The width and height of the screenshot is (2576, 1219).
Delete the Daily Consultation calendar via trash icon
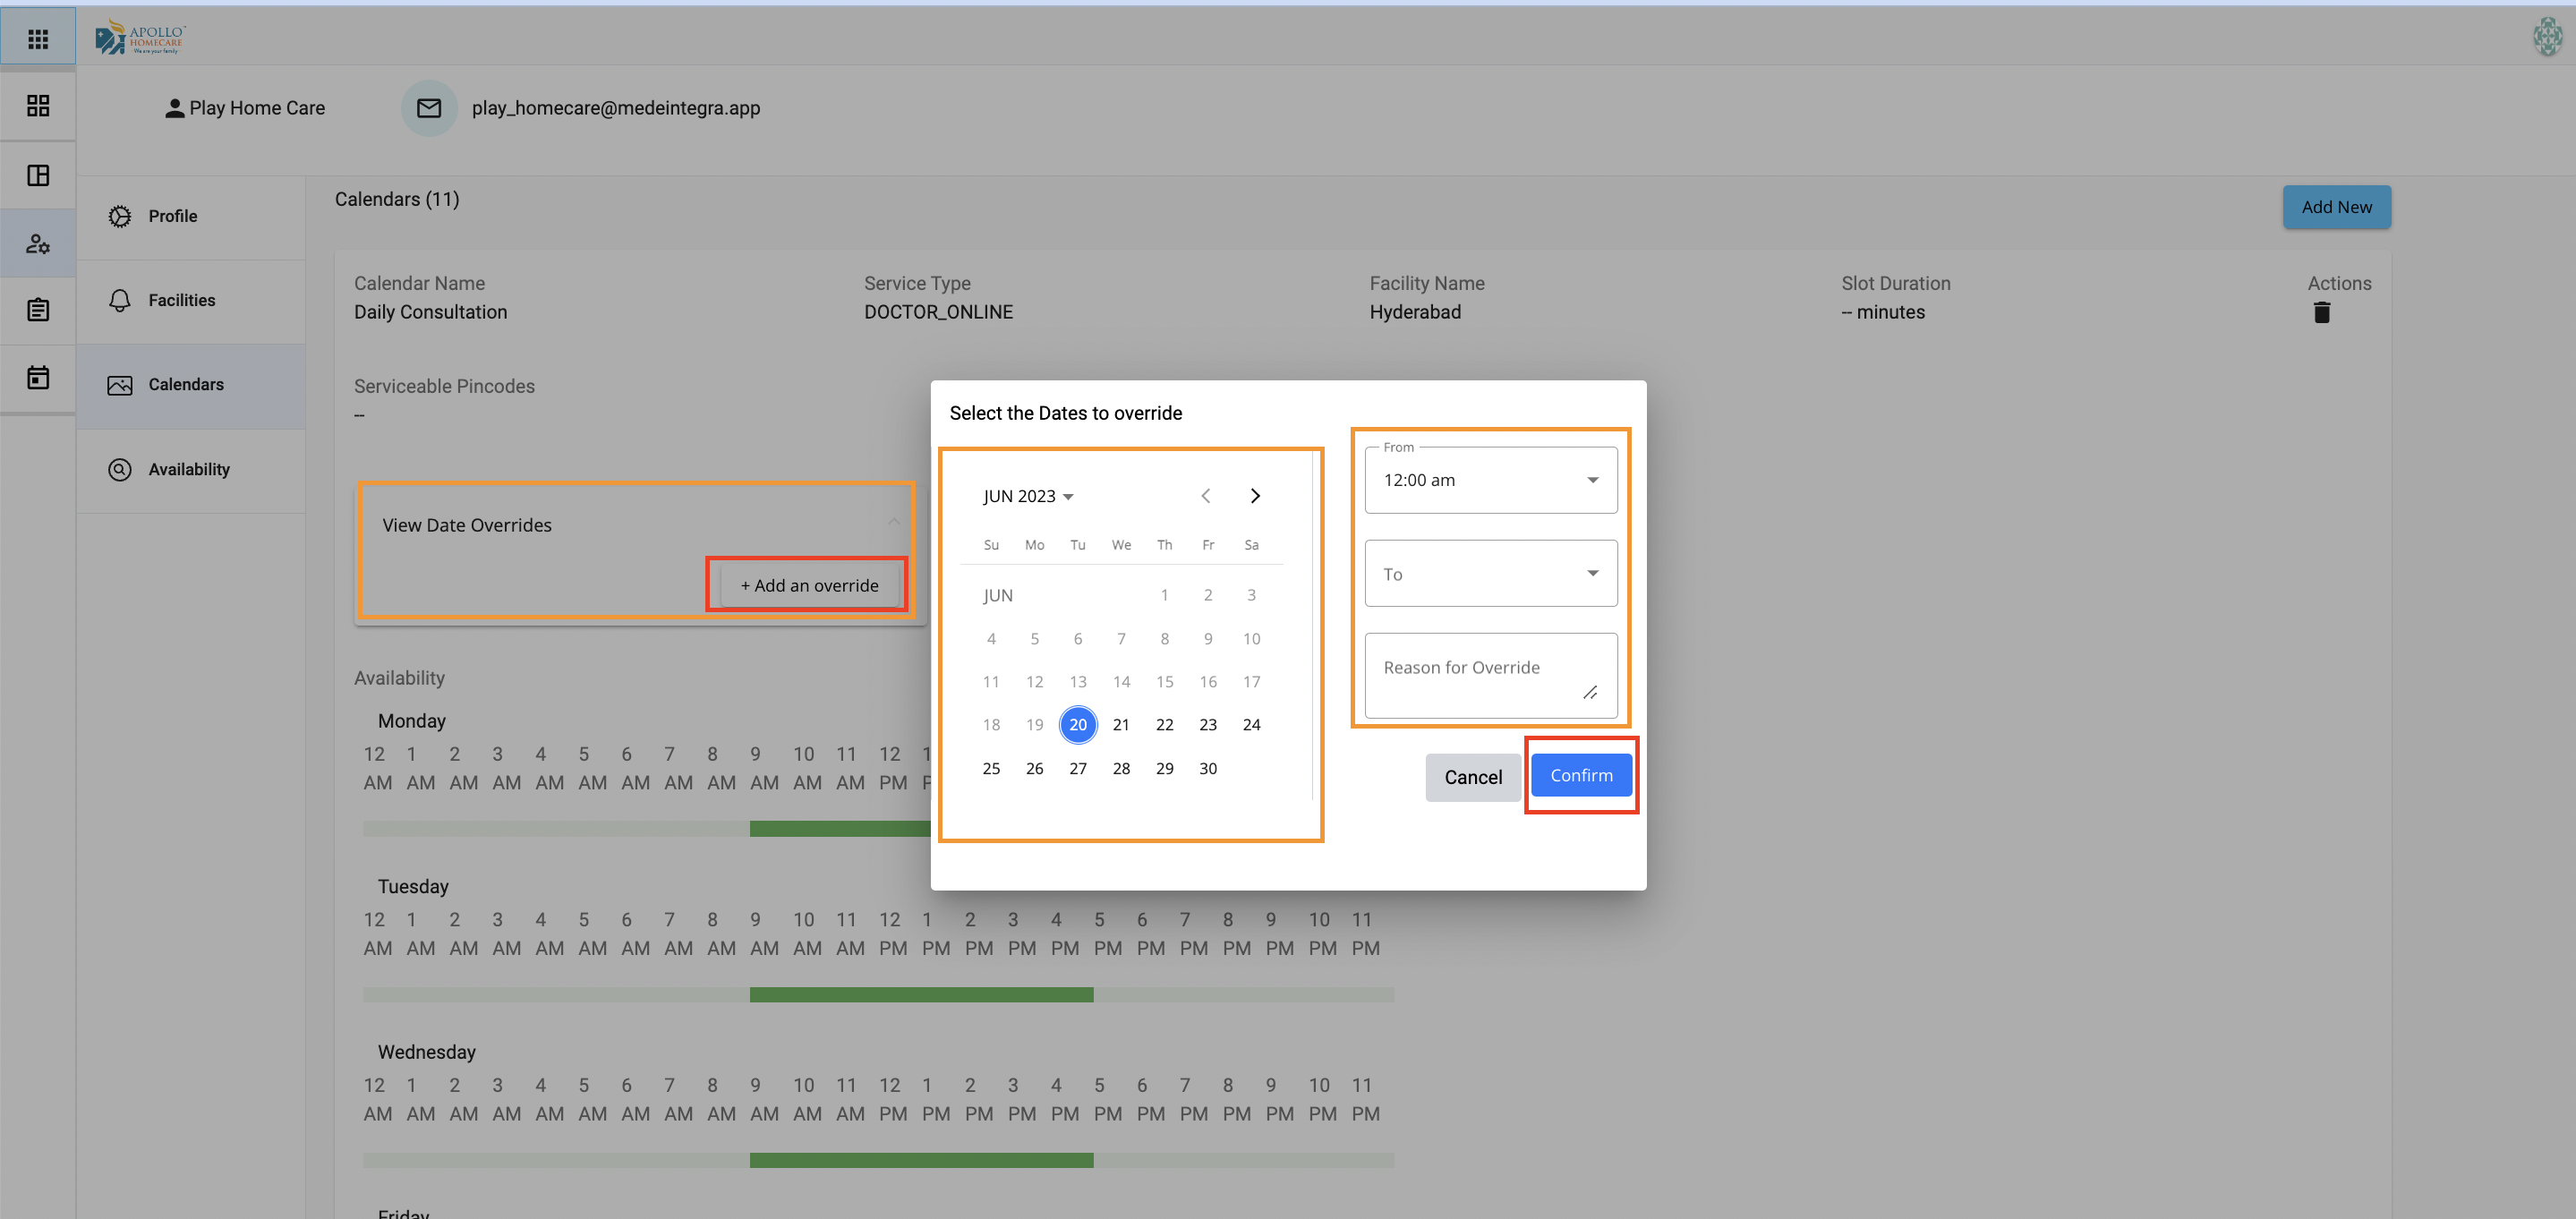[x=2321, y=313]
